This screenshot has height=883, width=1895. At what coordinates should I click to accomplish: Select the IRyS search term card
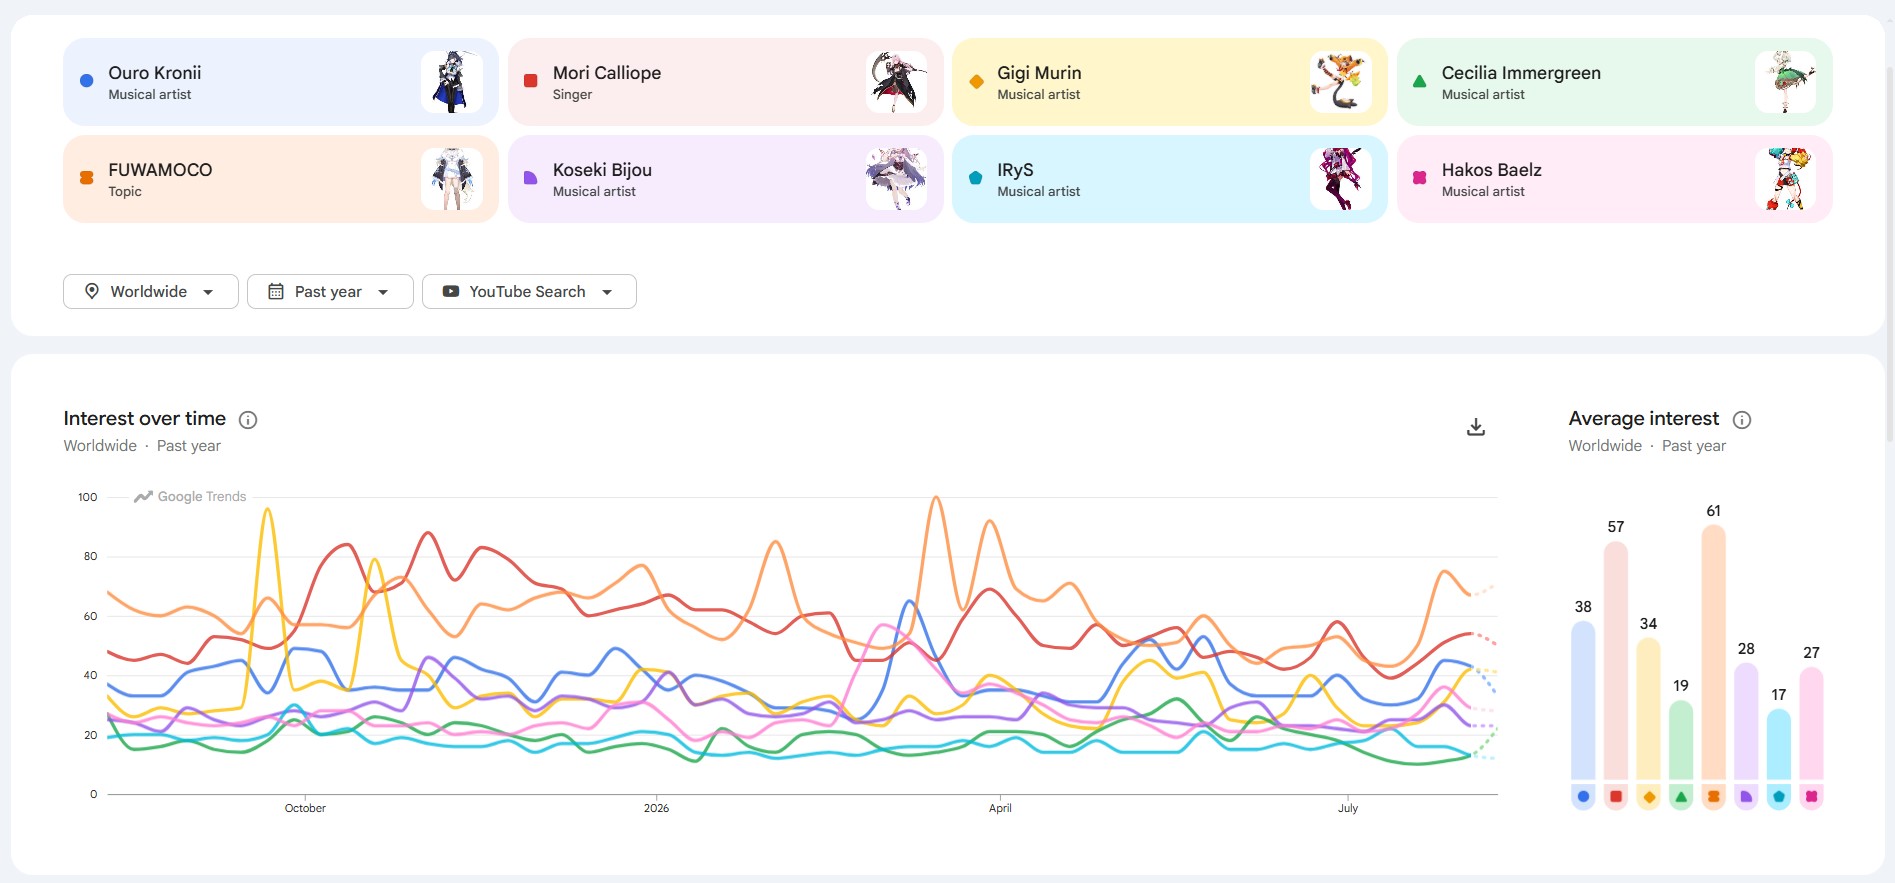click(1170, 179)
